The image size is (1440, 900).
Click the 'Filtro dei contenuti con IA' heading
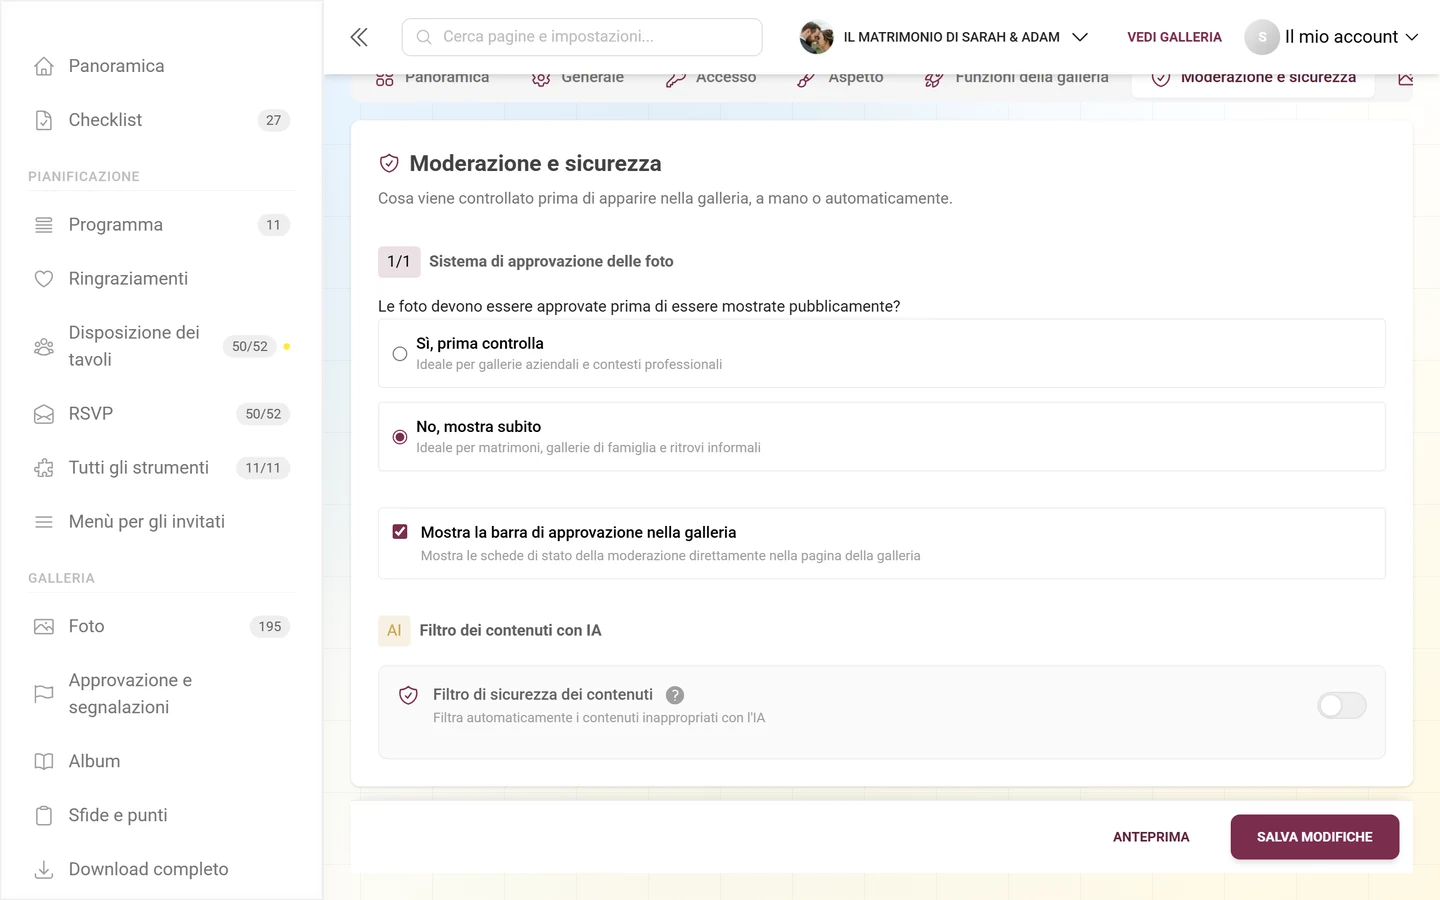tap(510, 631)
